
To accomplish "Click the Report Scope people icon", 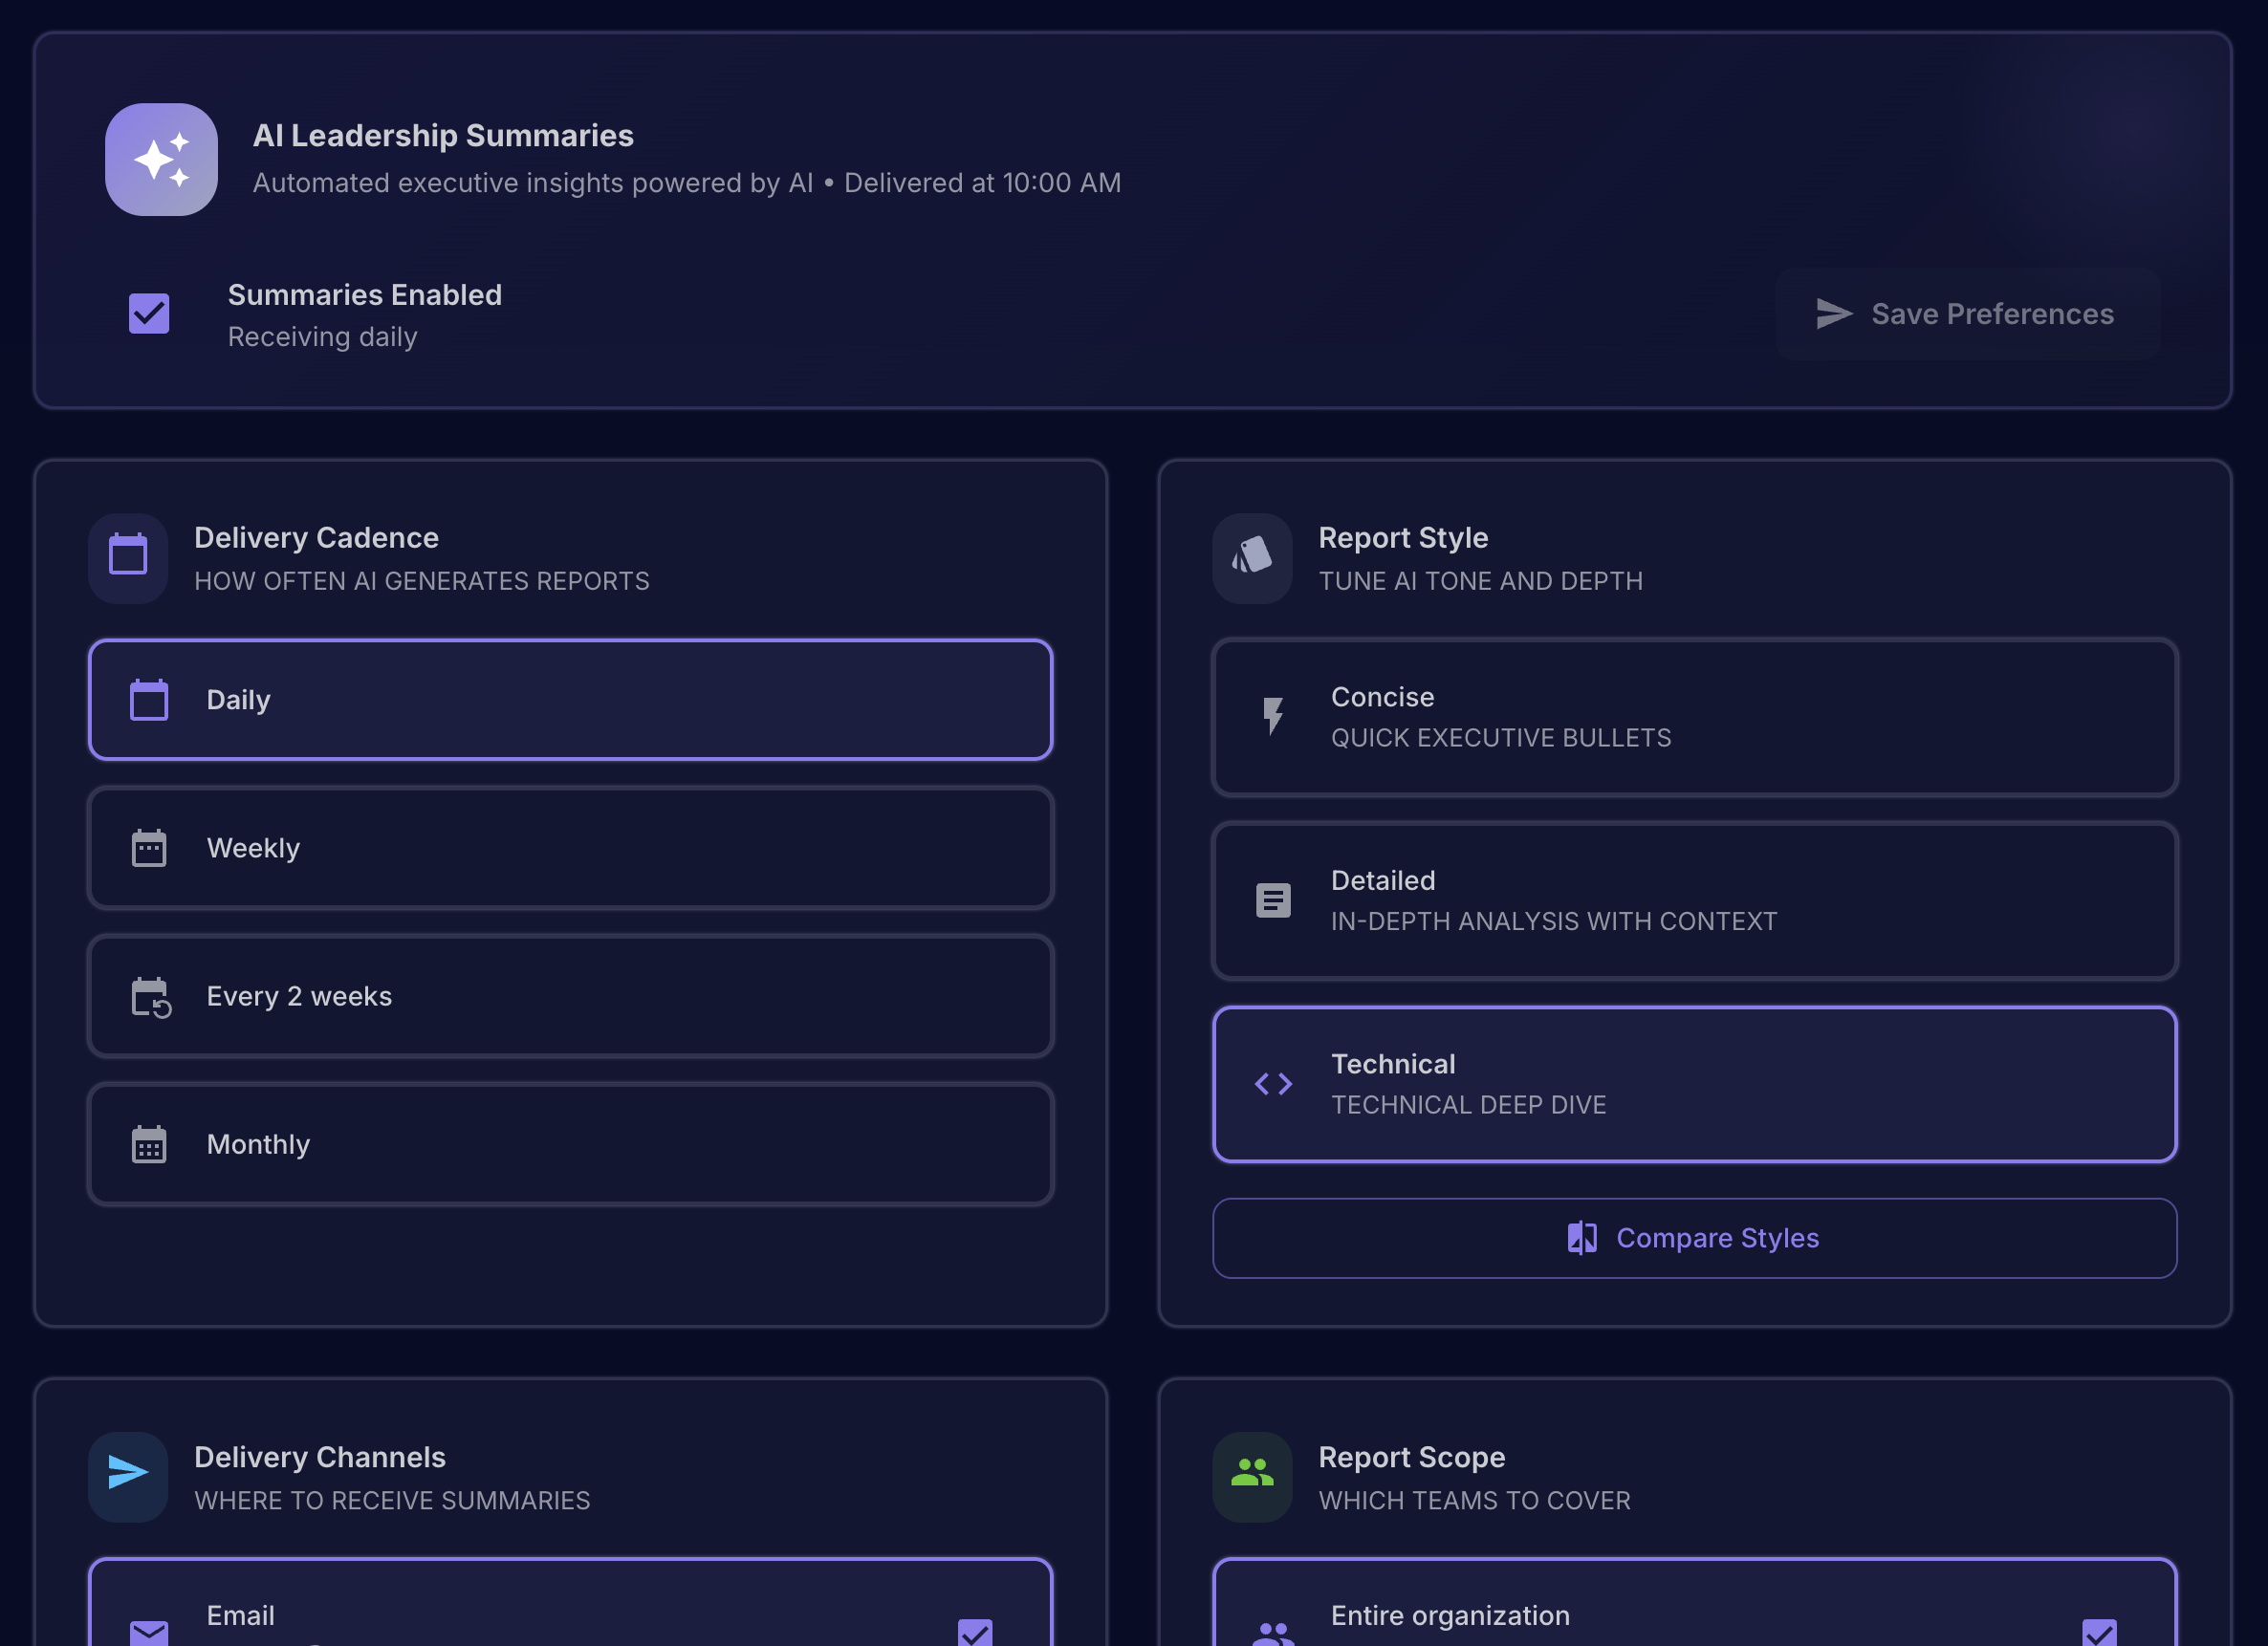I will tap(1252, 1474).
